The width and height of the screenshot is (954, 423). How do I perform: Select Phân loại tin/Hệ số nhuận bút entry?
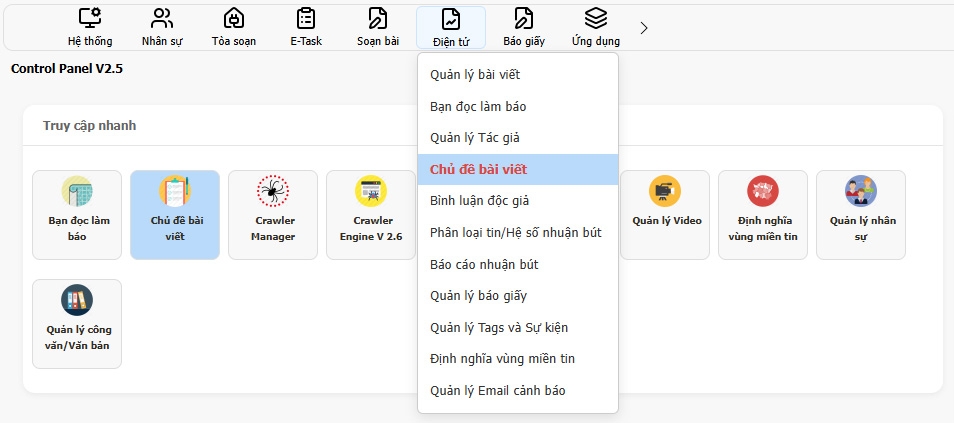pyautogui.click(x=518, y=232)
